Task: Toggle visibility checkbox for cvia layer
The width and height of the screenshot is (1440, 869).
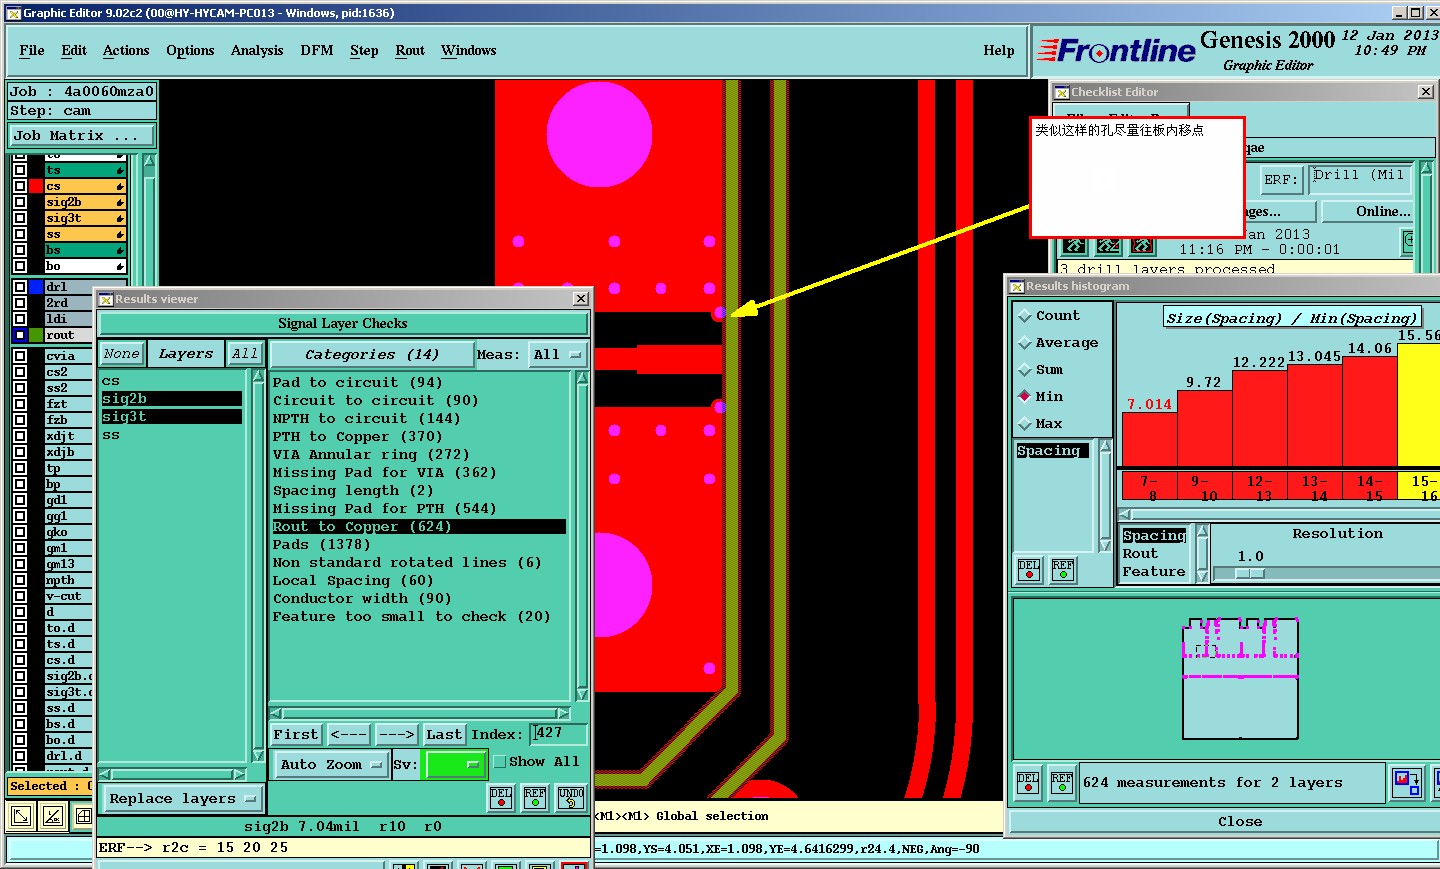Action: [x=19, y=356]
